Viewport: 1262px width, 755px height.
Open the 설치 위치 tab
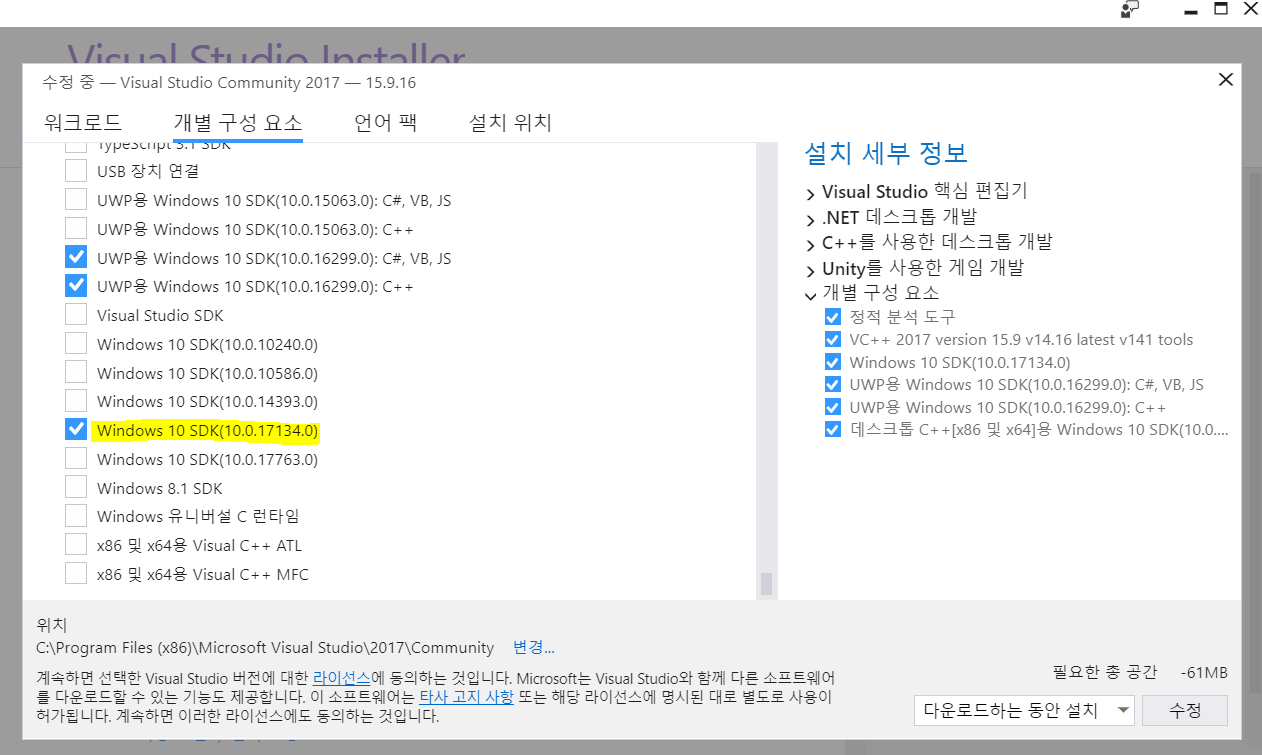[510, 123]
